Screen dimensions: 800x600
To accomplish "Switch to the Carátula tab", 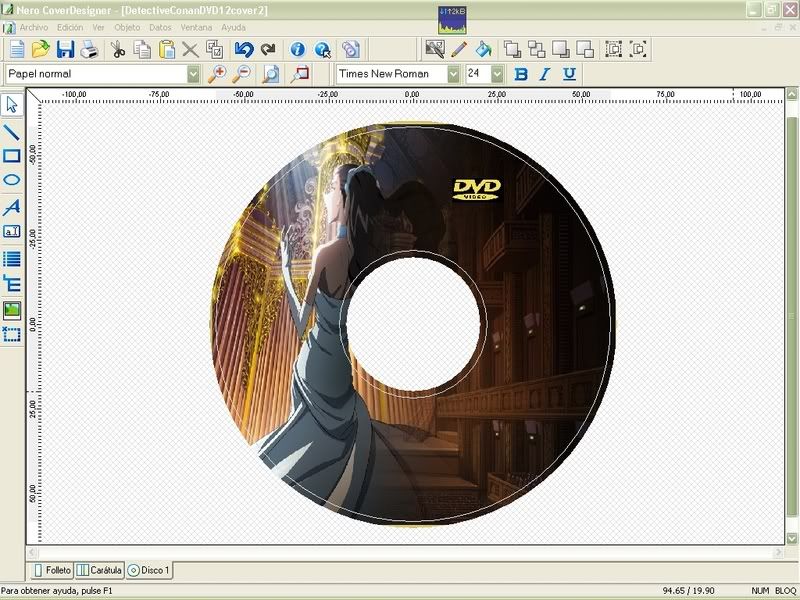I will pos(99,570).
